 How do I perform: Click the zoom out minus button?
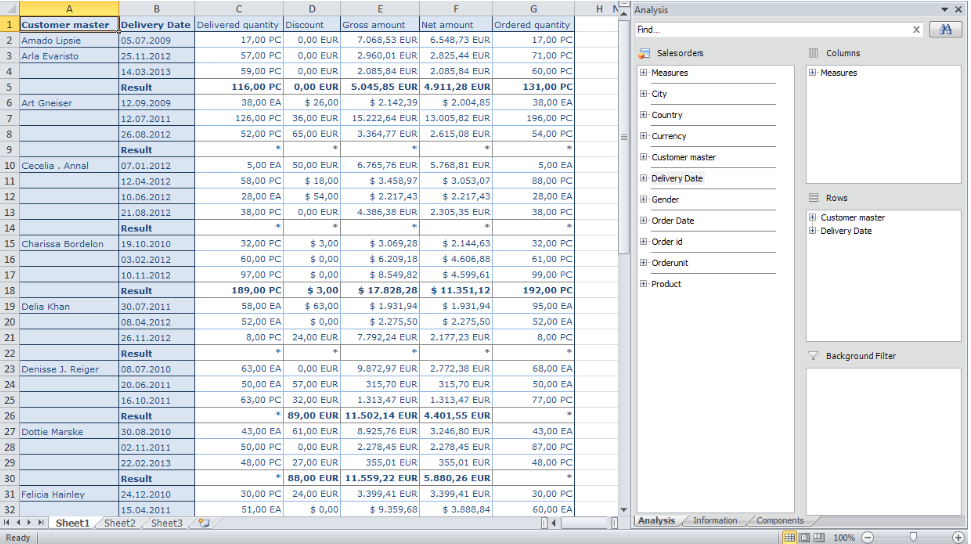pos(868,537)
